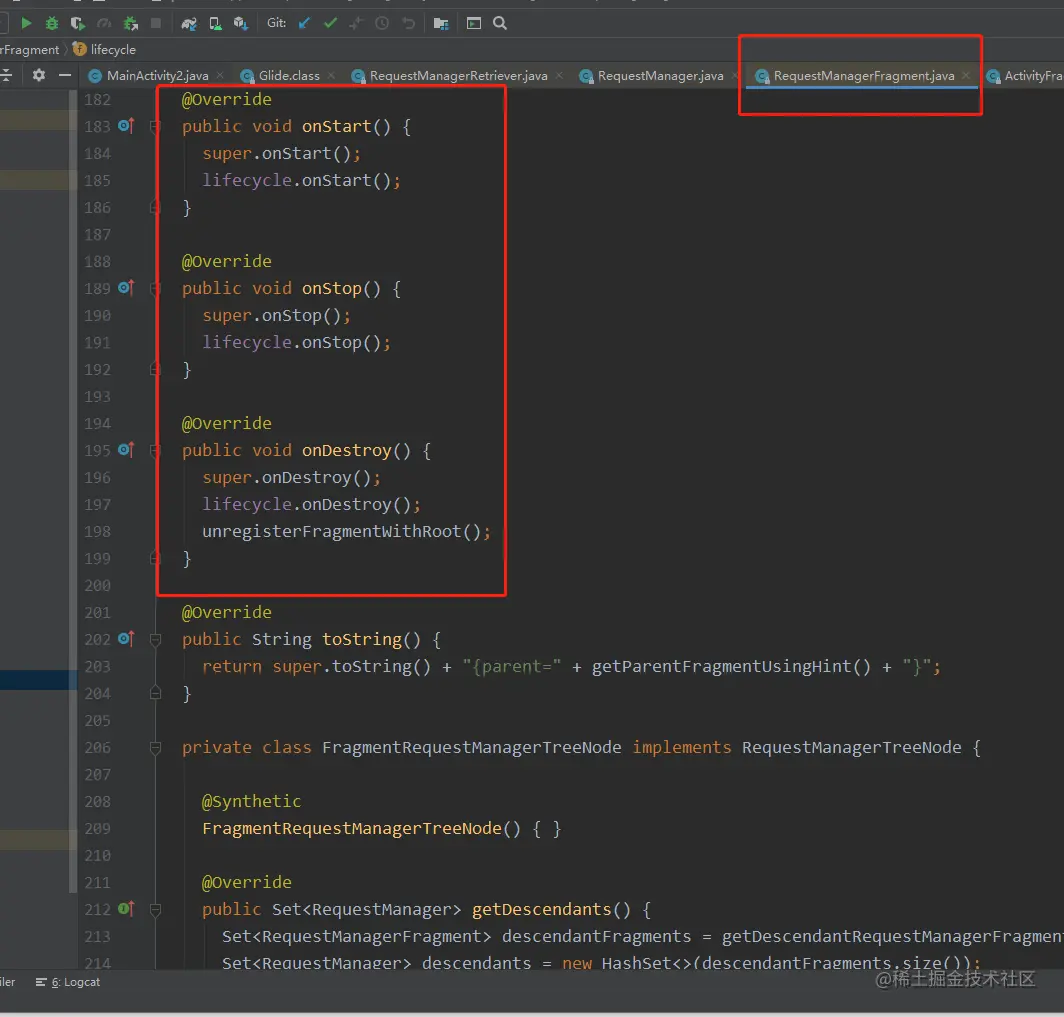Close the RequestManagerRetriever.java tab
Viewport: 1064px width, 1017px height.
pos(560,75)
